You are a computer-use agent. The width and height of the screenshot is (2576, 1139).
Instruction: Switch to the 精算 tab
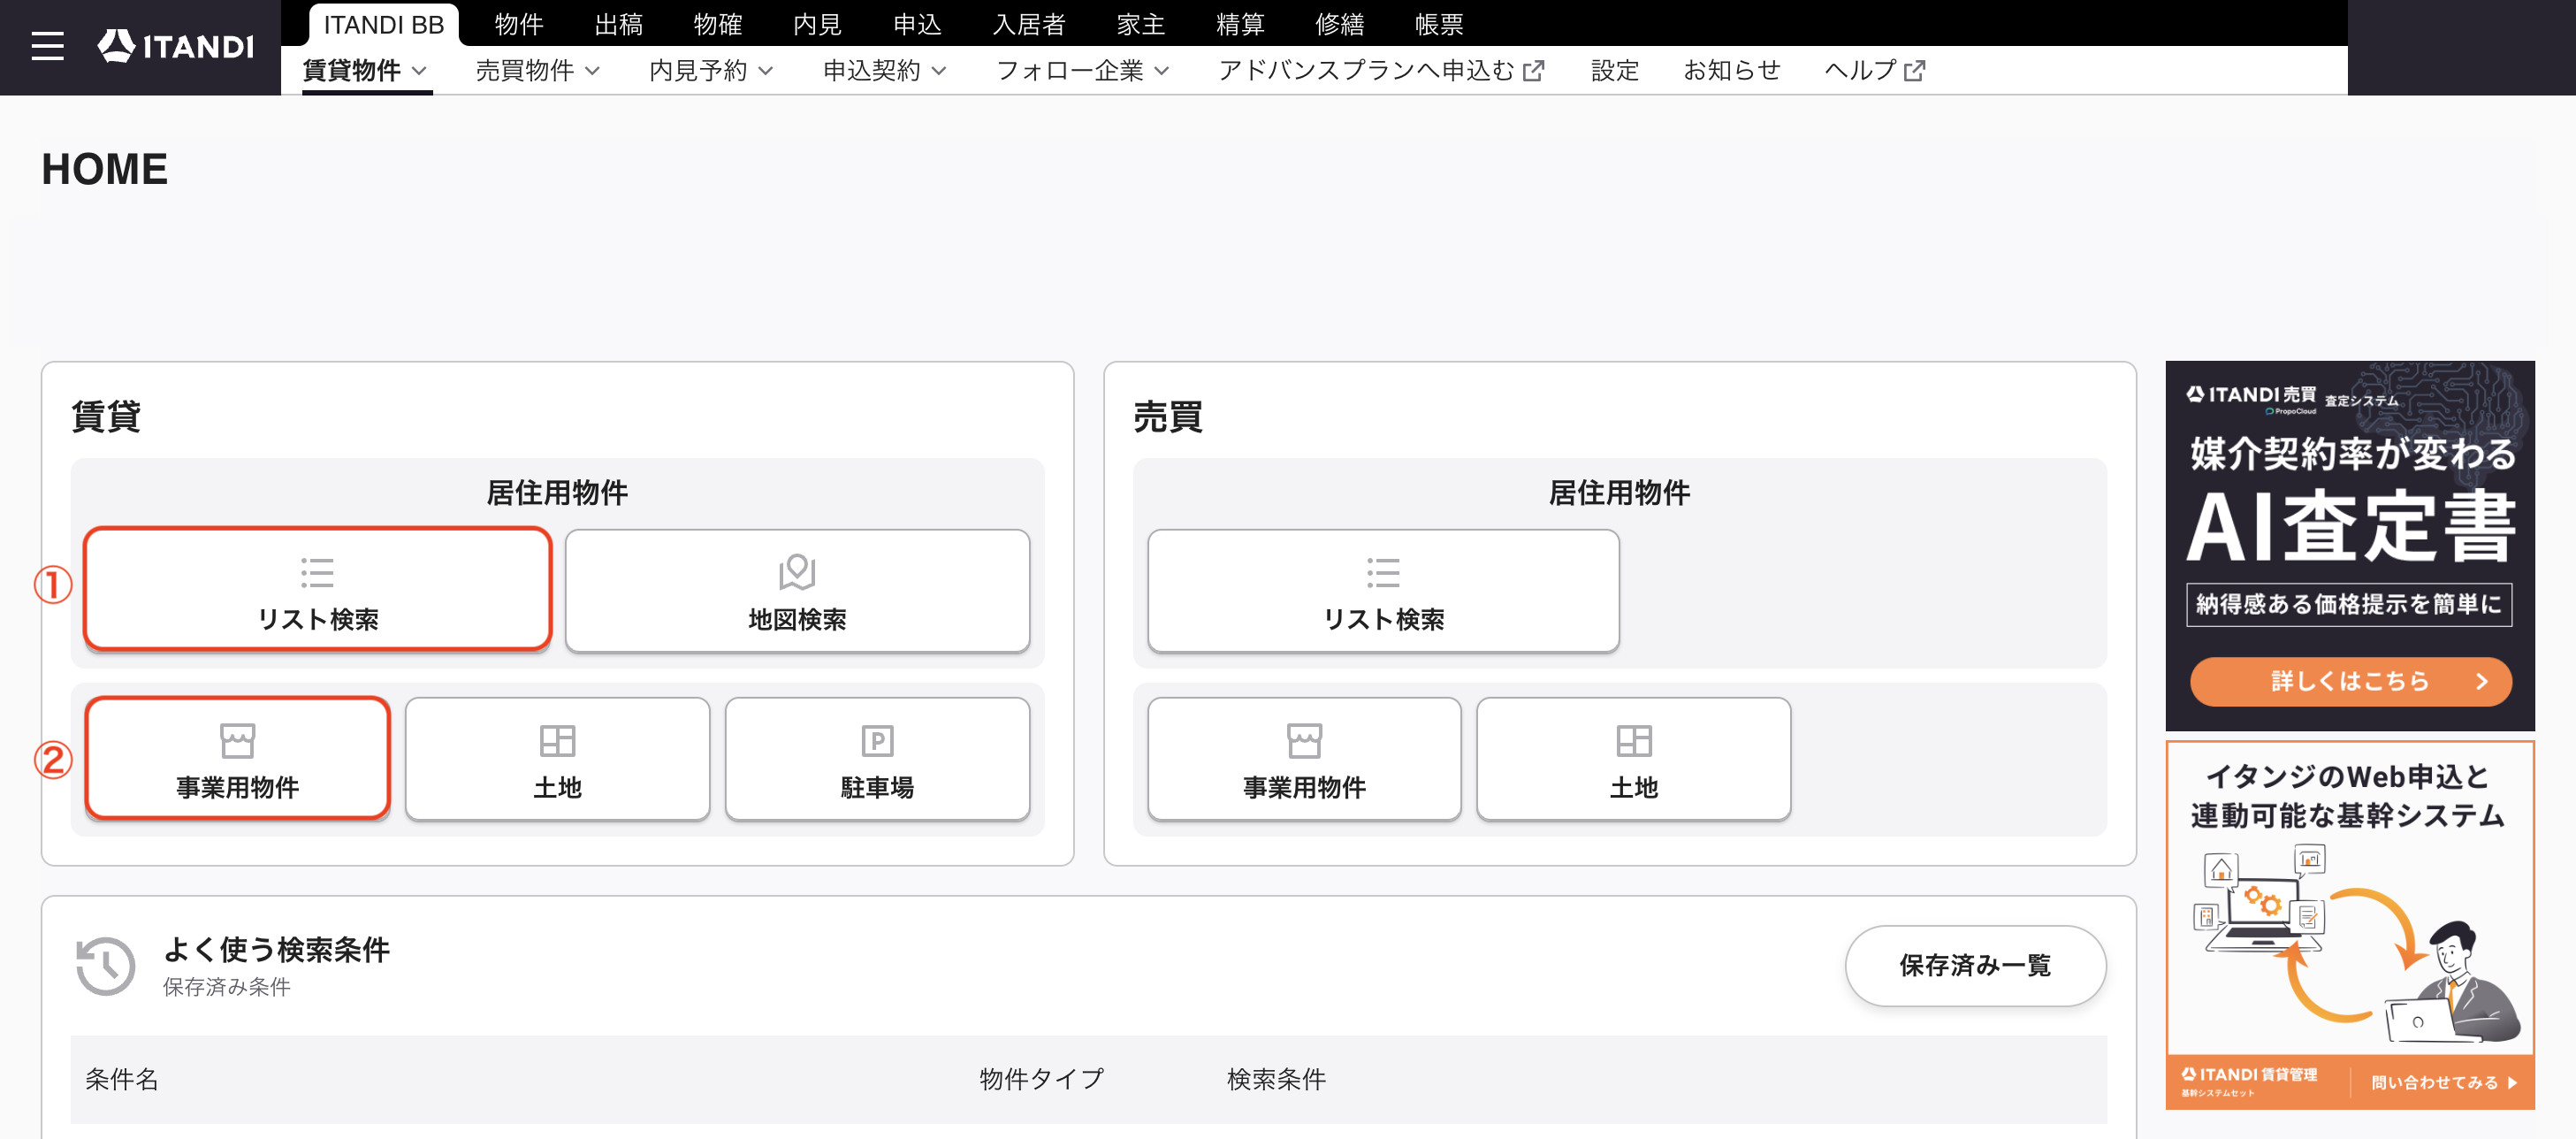tap(1240, 24)
